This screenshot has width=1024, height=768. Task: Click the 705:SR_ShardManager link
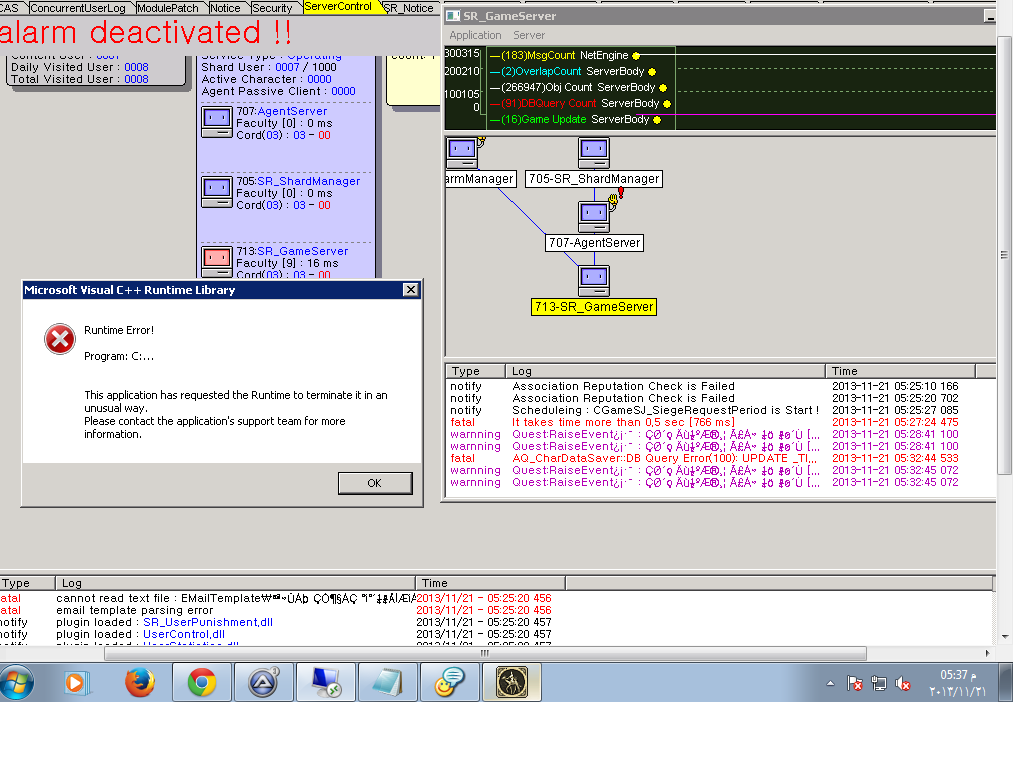(x=298, y=182)
